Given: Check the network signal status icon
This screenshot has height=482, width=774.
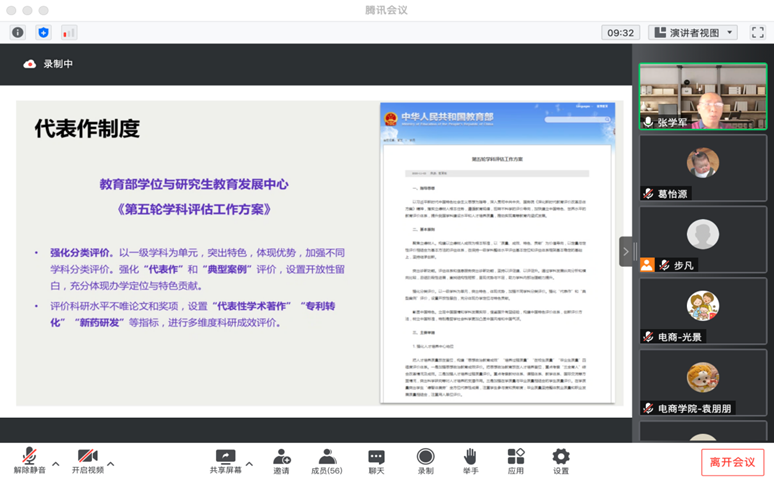Looking at the screenshot, I should click(69, 32).
